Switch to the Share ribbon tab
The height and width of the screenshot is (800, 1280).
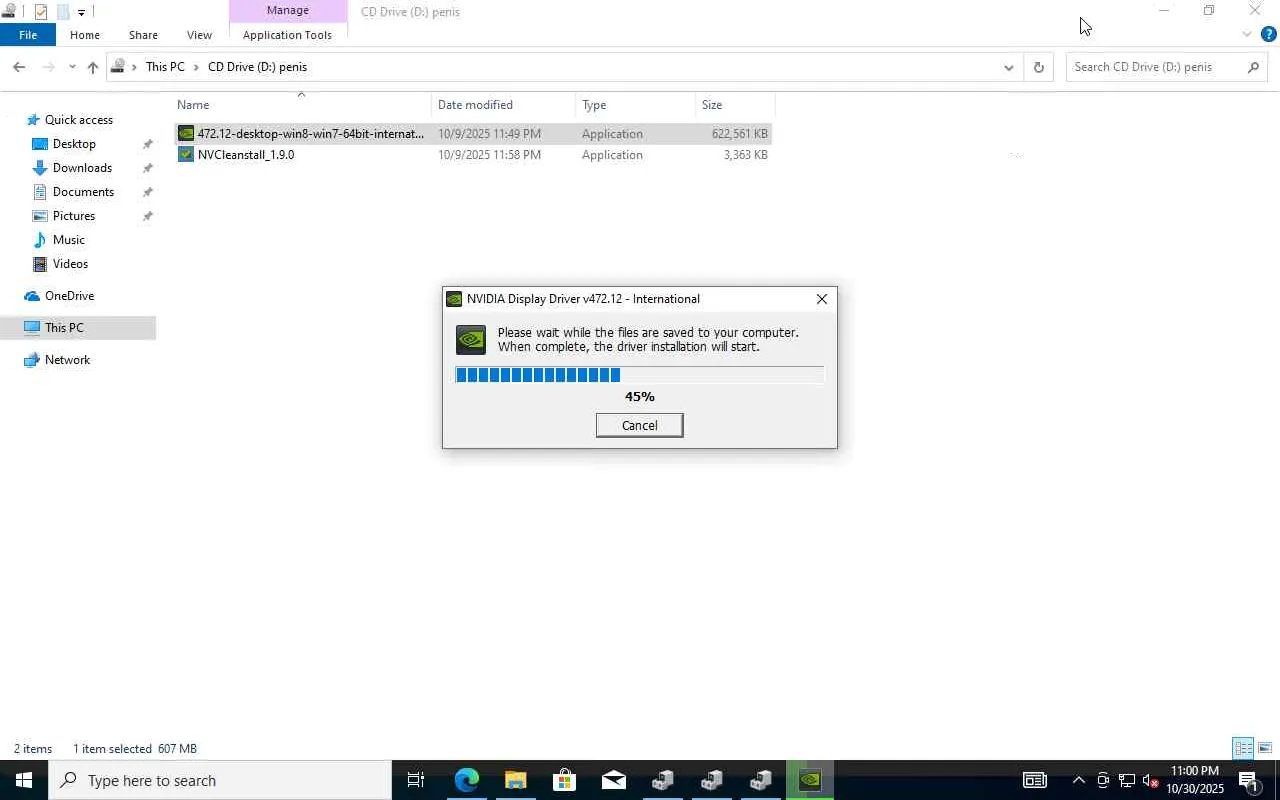coord(143,35)
